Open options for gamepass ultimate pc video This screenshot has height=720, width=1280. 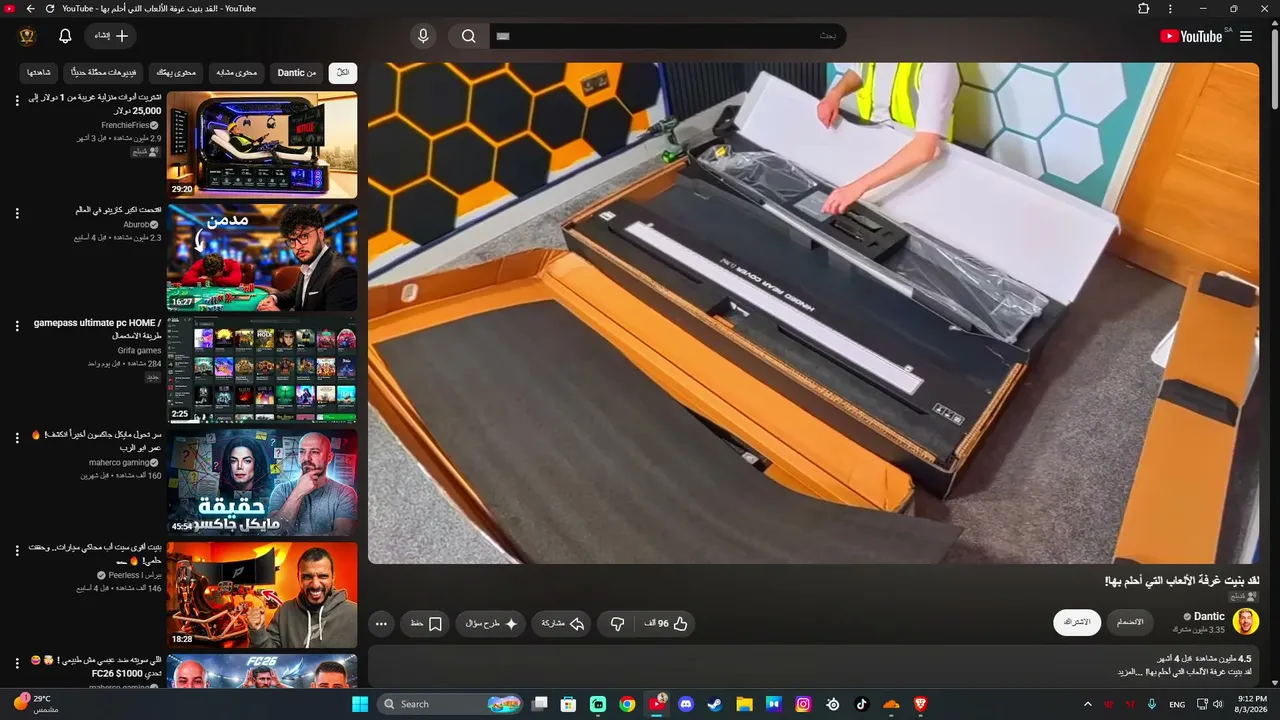(x=17, y=326)
